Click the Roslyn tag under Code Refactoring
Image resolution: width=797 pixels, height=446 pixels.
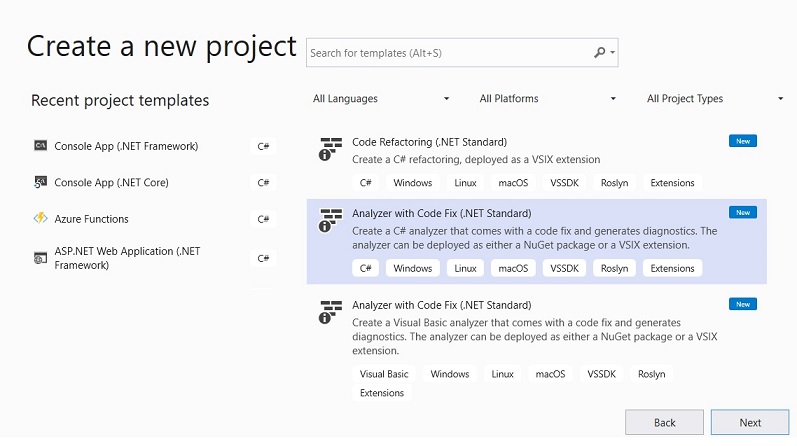click(615, 183)
